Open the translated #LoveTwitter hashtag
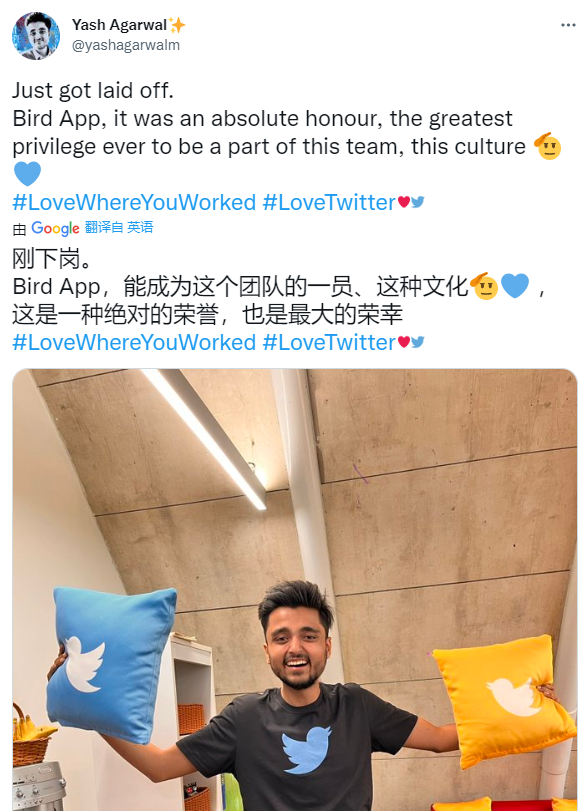The height and width of the screenshot is (811, 583). [329, 342]
